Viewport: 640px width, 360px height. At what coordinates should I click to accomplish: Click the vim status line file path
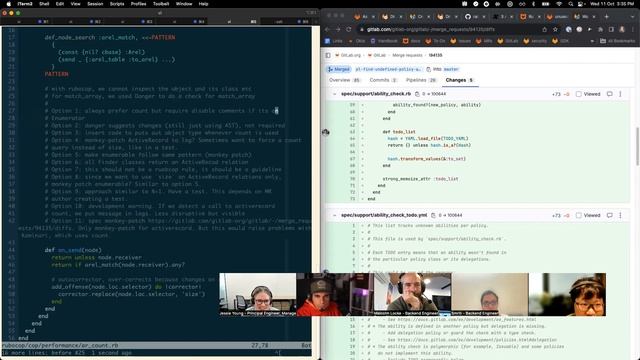point(60,345)
